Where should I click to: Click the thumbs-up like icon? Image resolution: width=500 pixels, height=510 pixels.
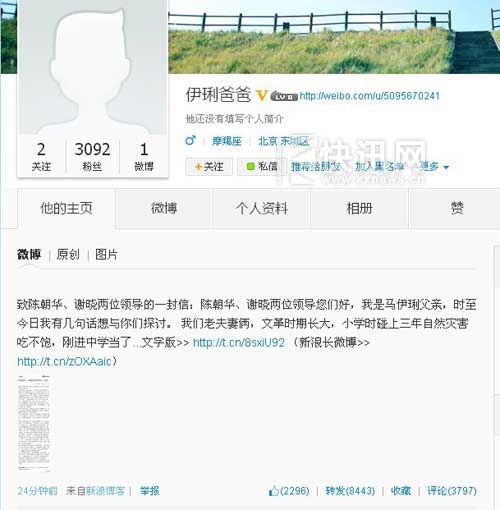click(x=274, y=491)
